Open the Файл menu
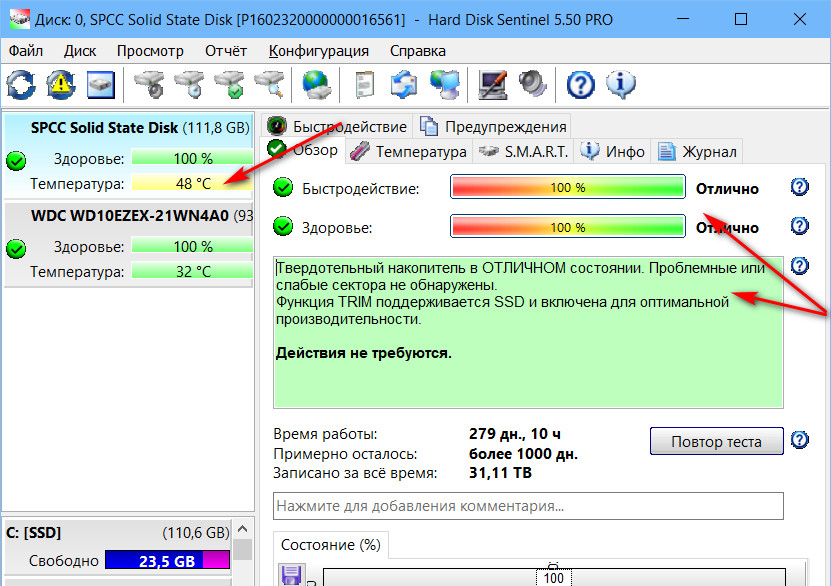The width and height of the screenshot is (831, 586). click(25, 50)
